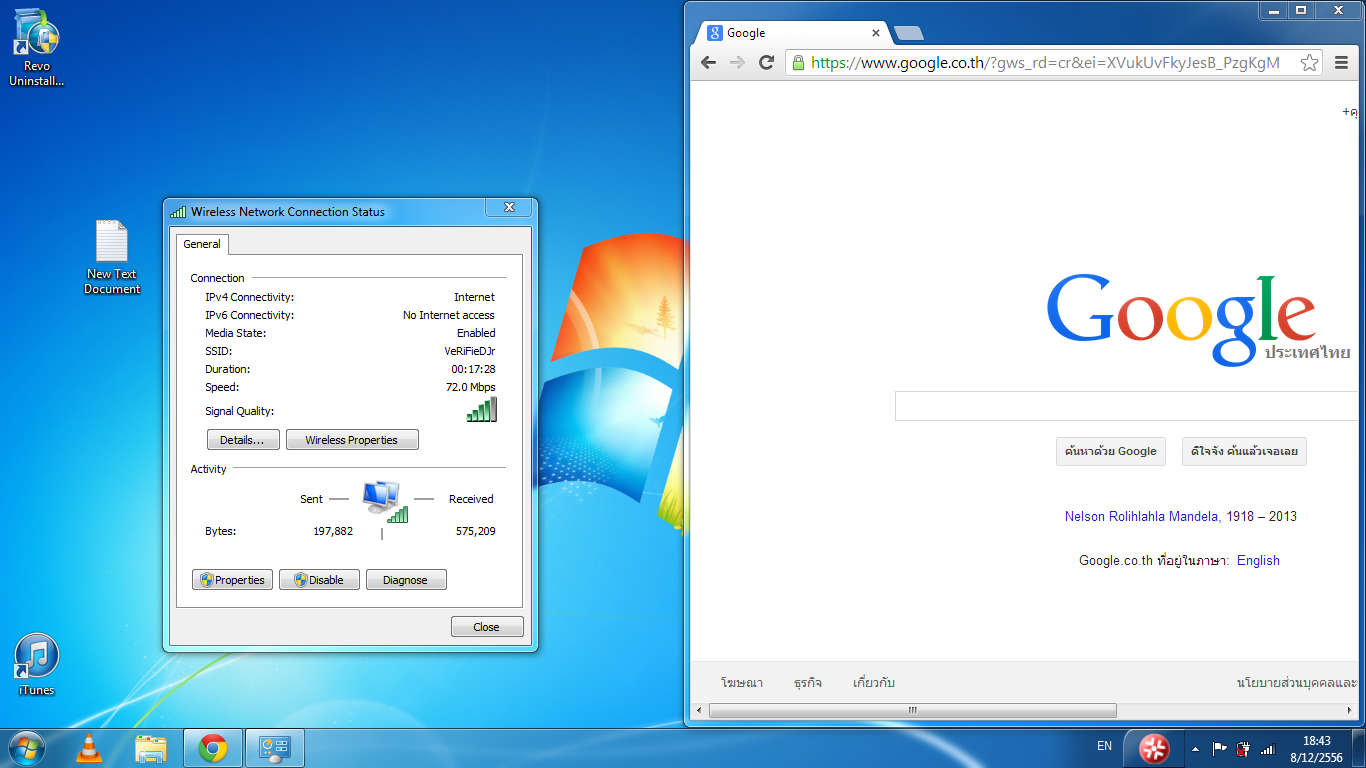
Task: Open the Nelson Rolihlahla Mandela link
Action: click(1142, 516)
